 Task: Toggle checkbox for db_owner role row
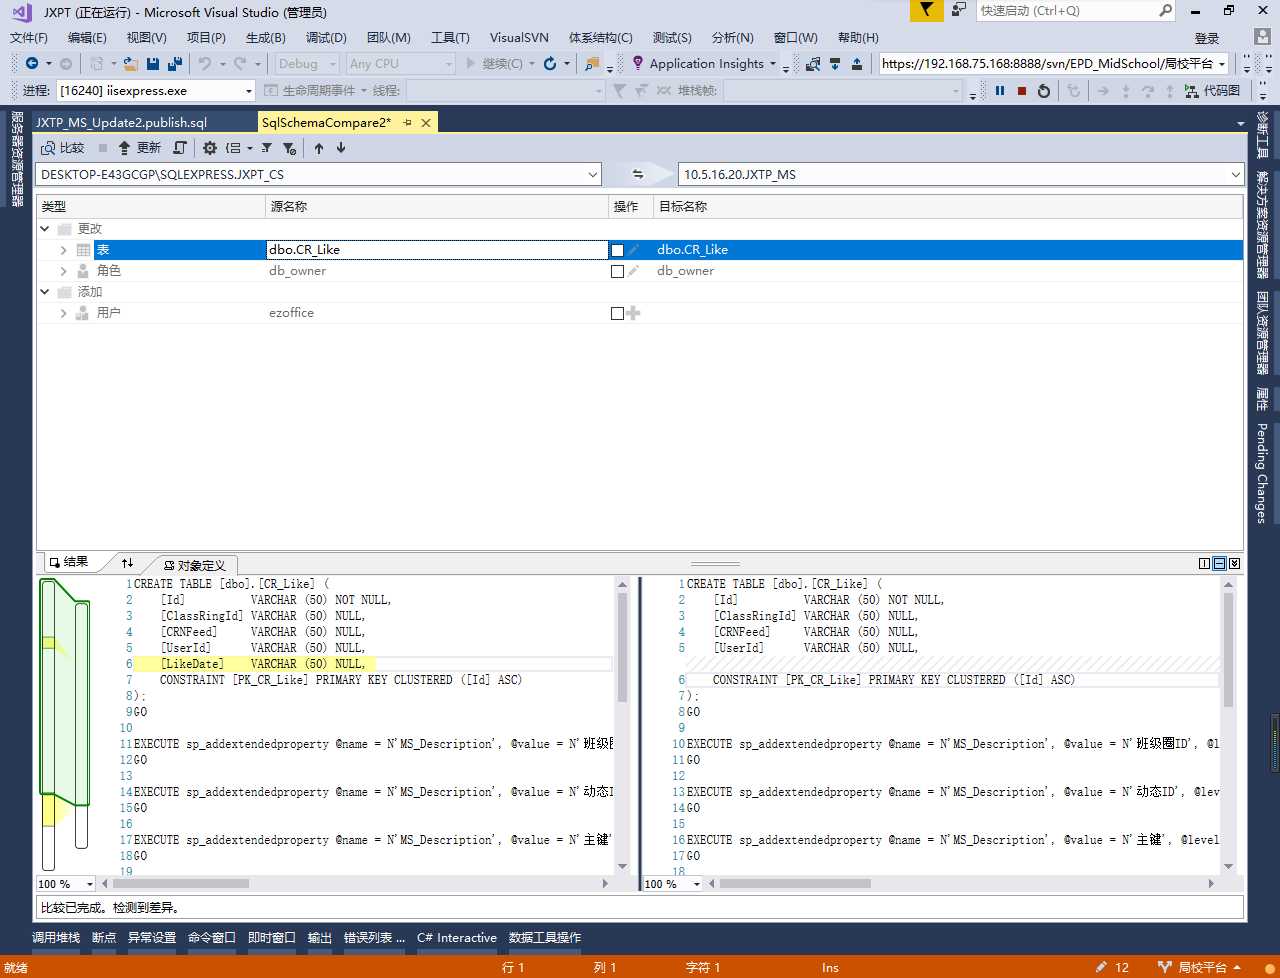pyautogui.click(x=617, y=271)
